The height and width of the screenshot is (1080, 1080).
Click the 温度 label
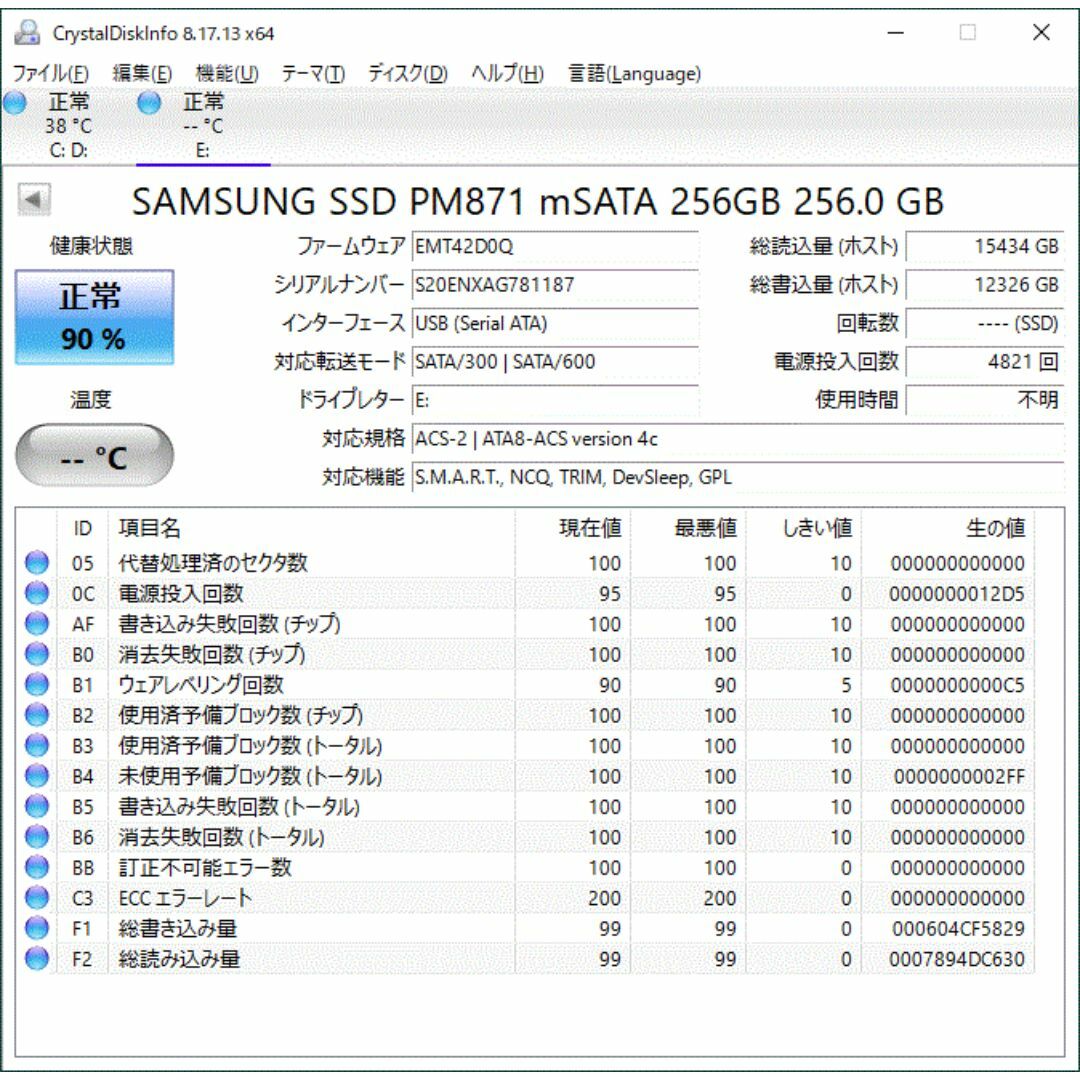pos(91,399)
